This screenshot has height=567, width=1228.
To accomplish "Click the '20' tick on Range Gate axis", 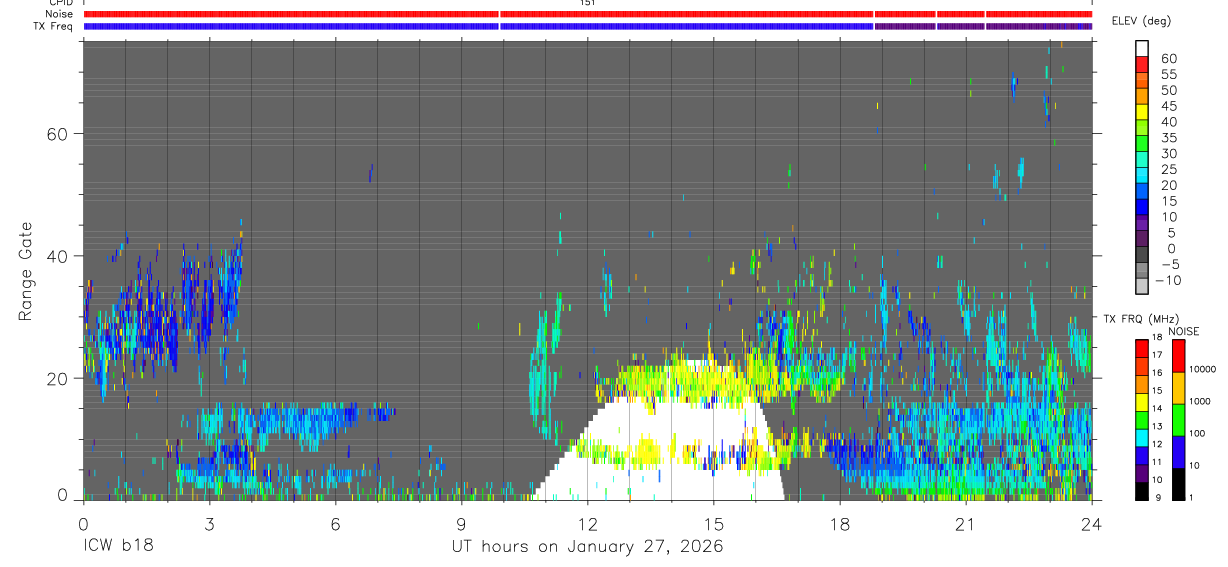I will click(x=58, y=378).
